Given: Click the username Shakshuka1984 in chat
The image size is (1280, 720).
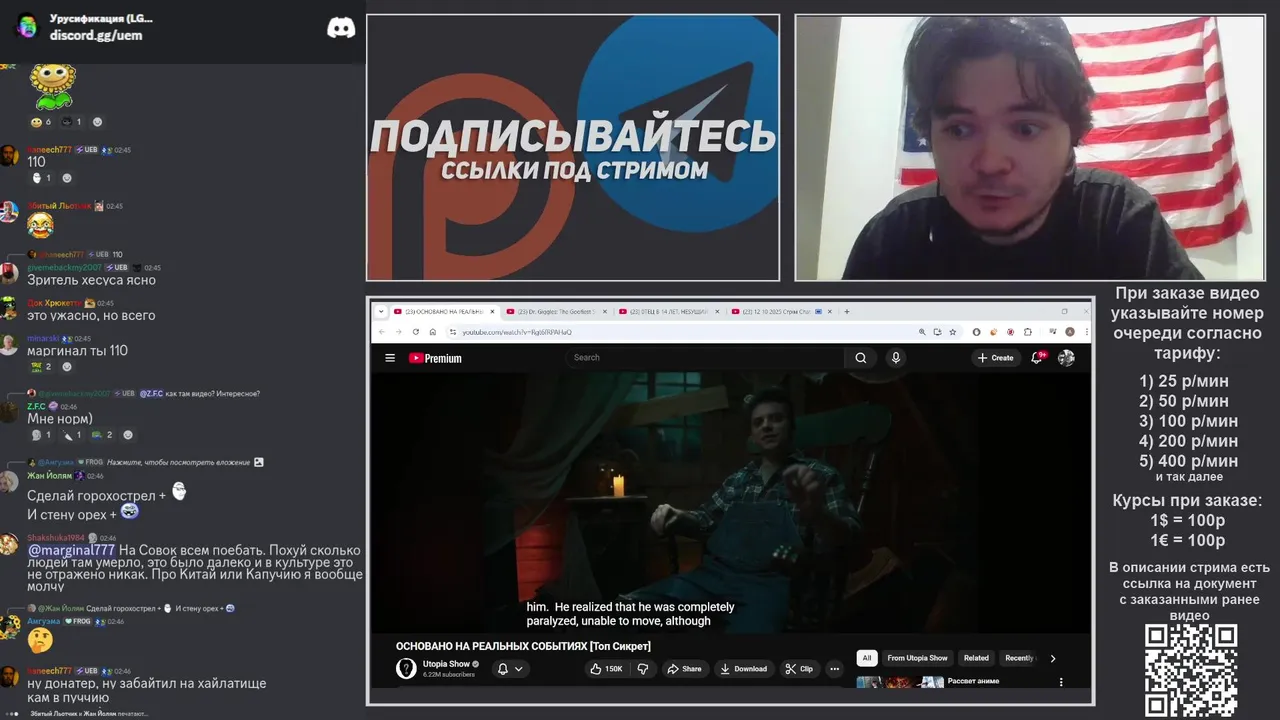Looking at the screenshot, I should [x=57, y=538].
